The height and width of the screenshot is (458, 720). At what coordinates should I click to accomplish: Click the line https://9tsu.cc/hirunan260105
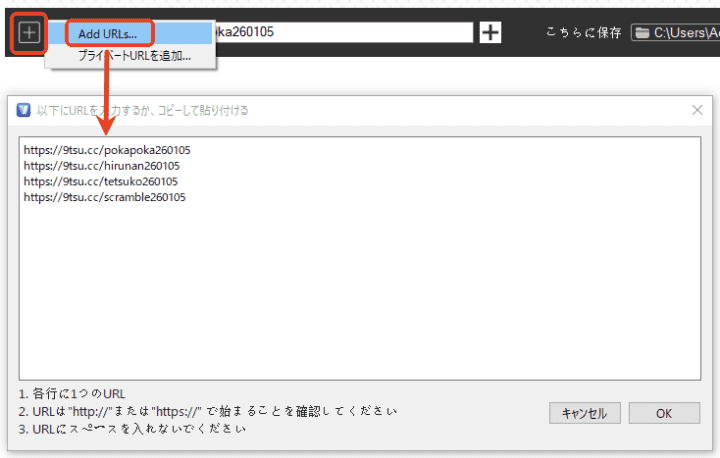coord(101,166)
